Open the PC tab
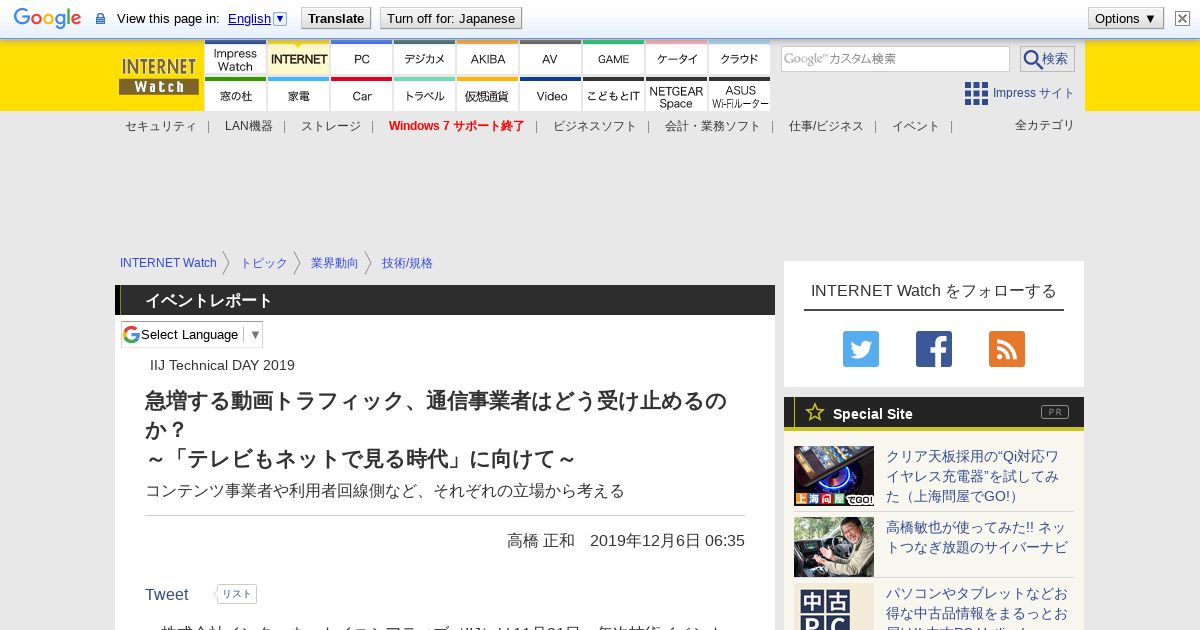Viewport: 1200px width, 630px height. pos(361,59)
